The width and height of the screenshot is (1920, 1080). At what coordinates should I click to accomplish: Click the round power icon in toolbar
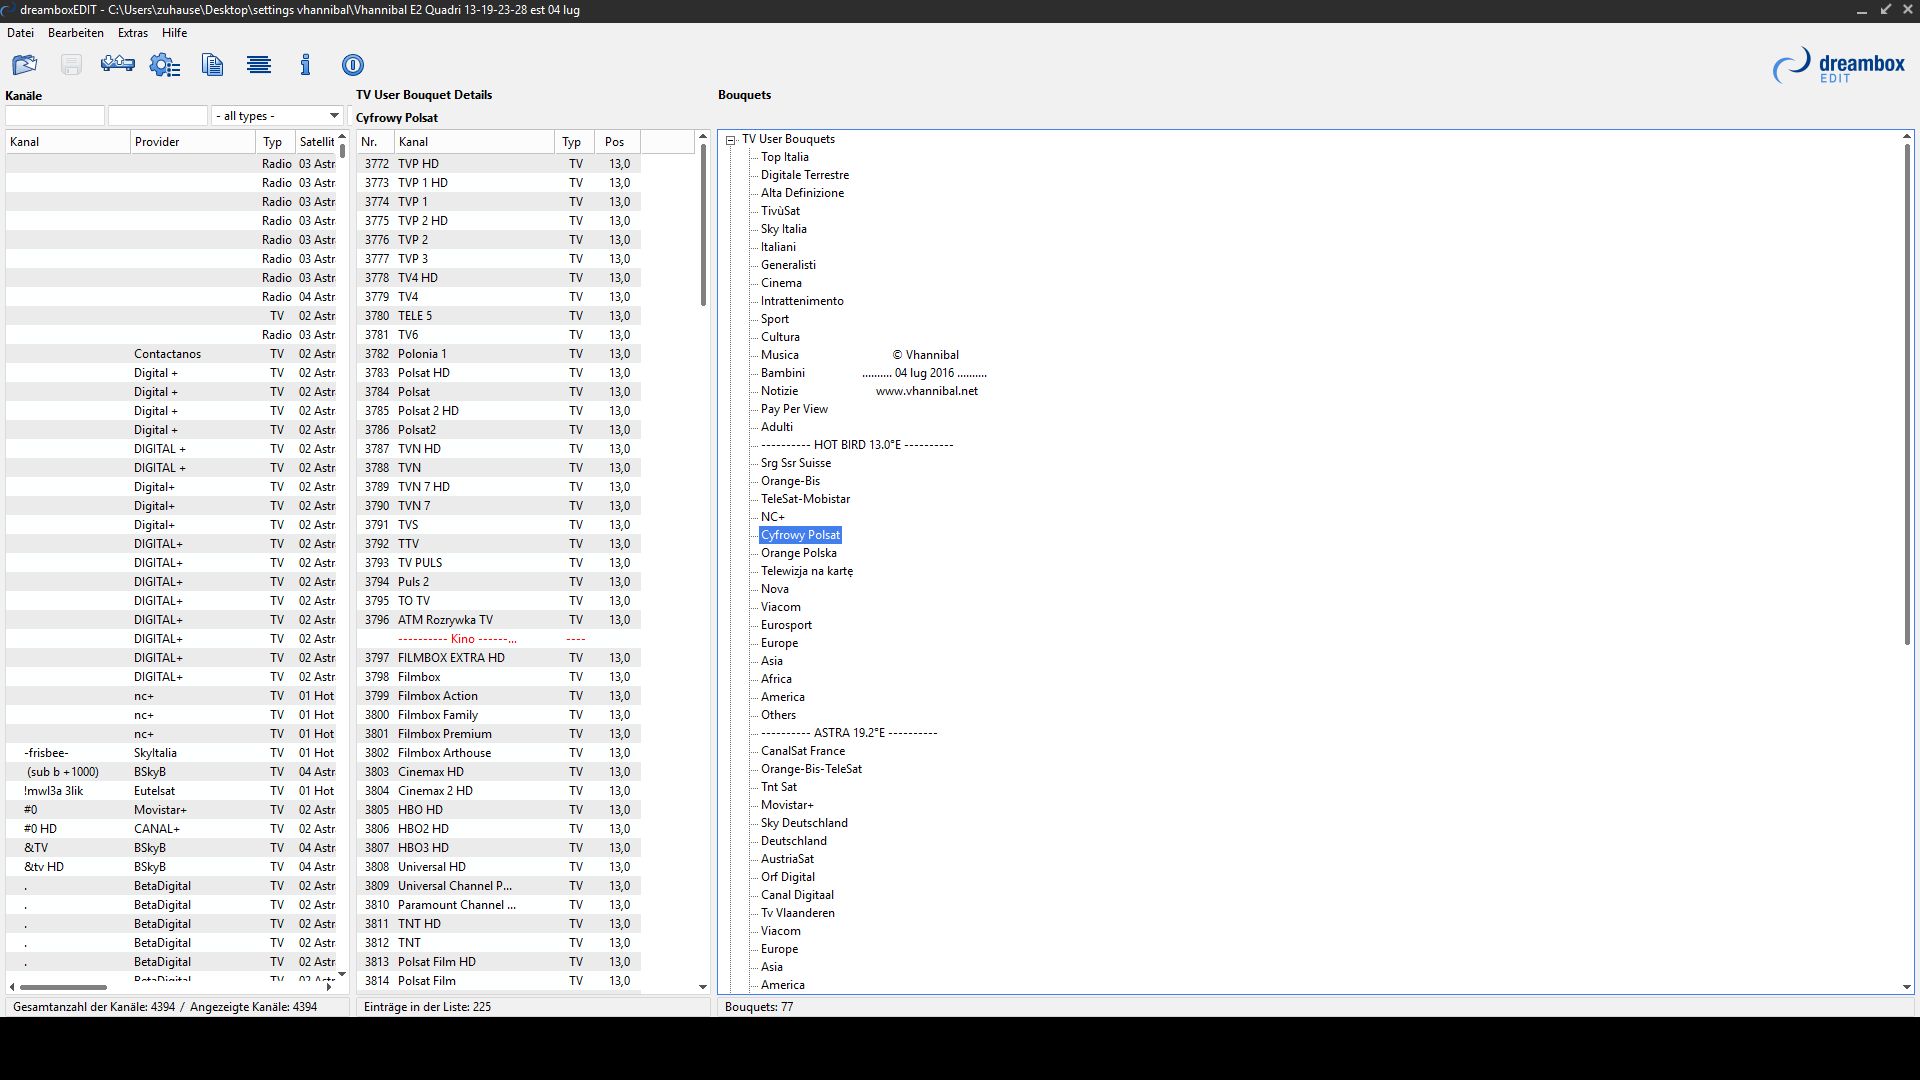point(353,65)
